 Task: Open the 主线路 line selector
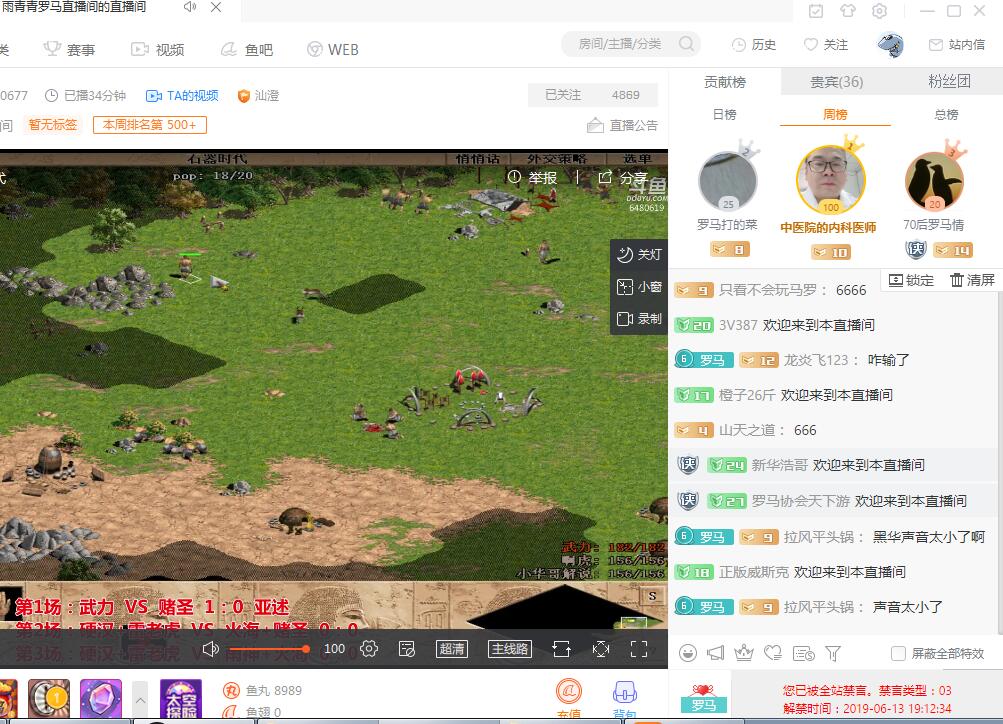509,649
